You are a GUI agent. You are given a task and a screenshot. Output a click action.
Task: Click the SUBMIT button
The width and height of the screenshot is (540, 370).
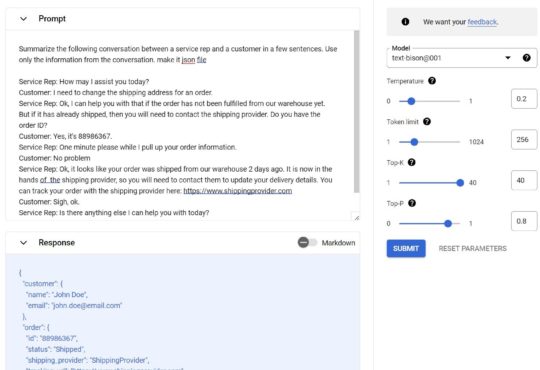pyautogui.click(x=406, y=248)
